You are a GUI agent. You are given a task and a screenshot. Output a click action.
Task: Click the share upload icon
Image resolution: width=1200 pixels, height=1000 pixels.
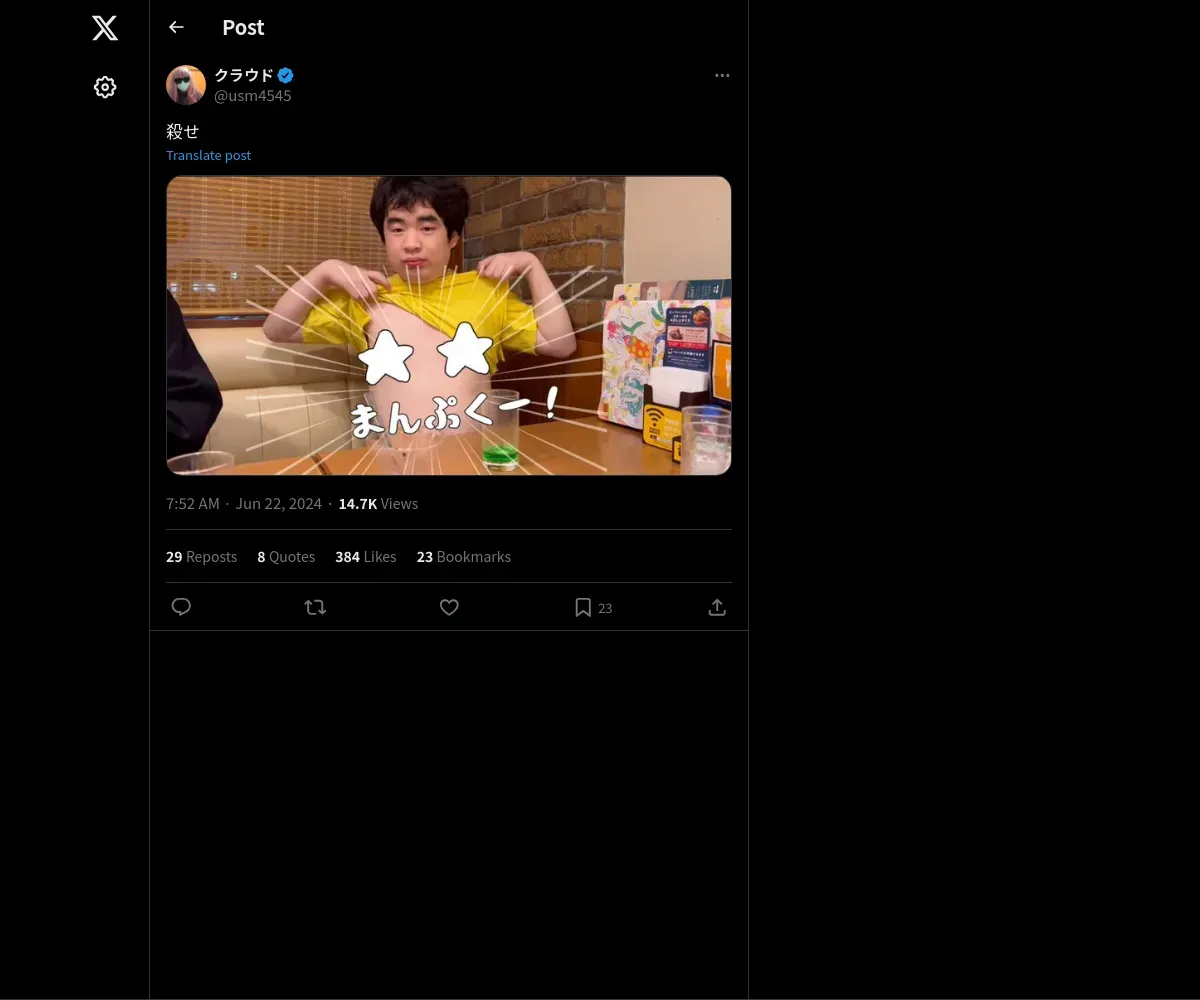[x=717, y=607]
